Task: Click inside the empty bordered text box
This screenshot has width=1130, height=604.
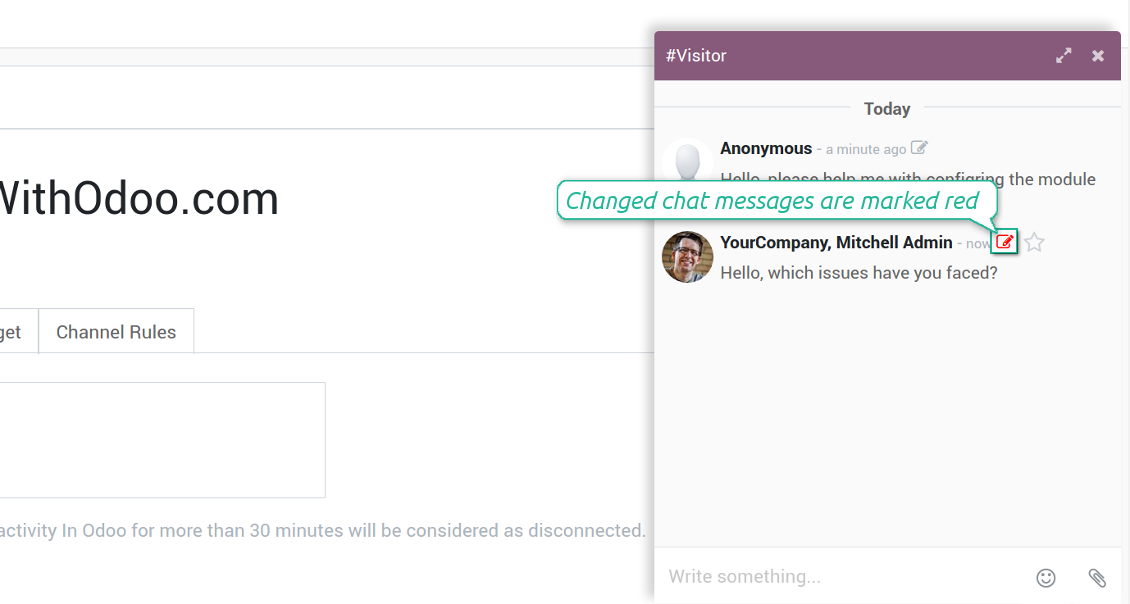Action: [x=162, y=440]
